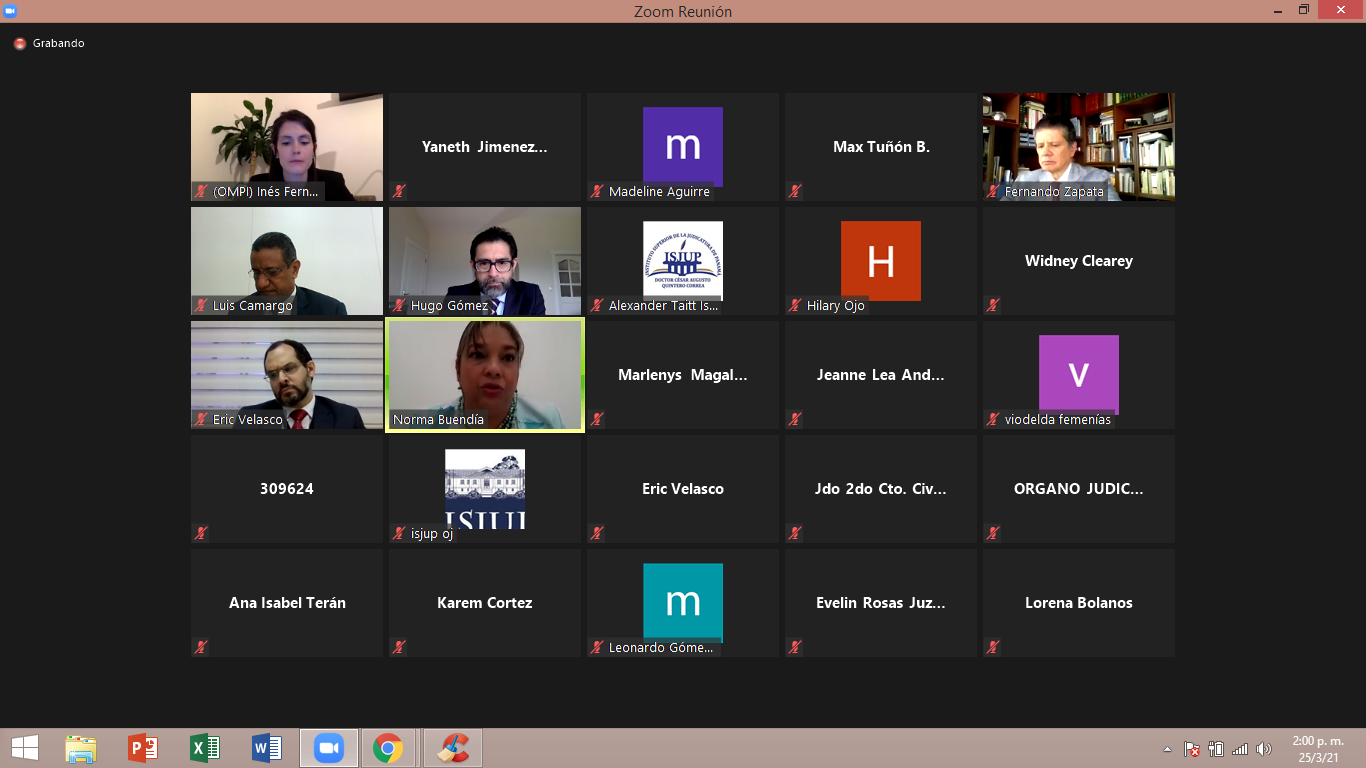The width and height of the screenshot is (1366, 768).
Task: Click the Grabando recording indicator icon
Action: 19,44
